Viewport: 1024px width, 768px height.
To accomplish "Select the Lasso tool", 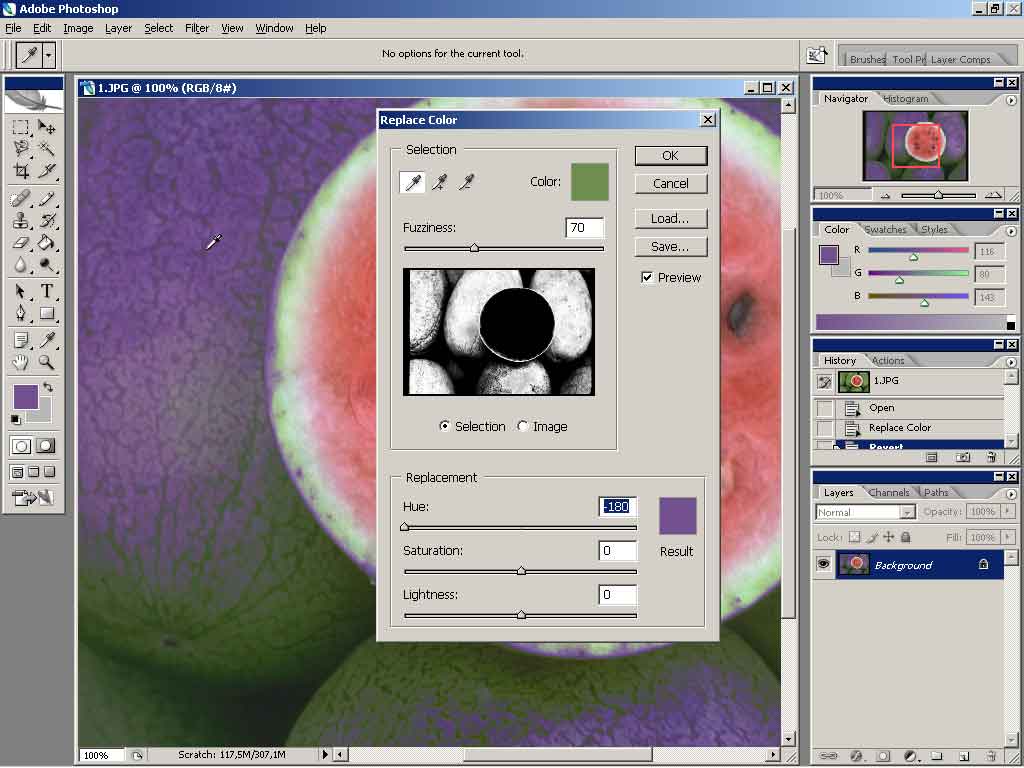I will point(21,149).
